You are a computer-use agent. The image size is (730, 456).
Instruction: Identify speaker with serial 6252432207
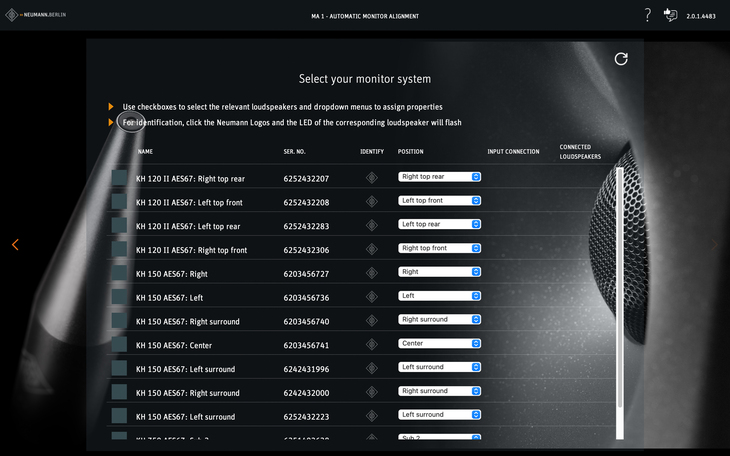click(x=372, y=178)
